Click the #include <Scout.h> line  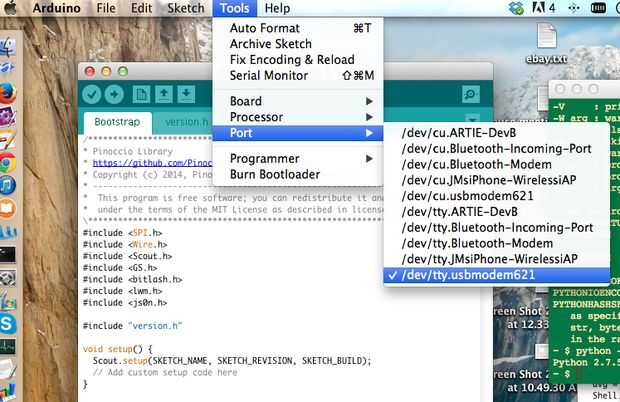[127, 256]
